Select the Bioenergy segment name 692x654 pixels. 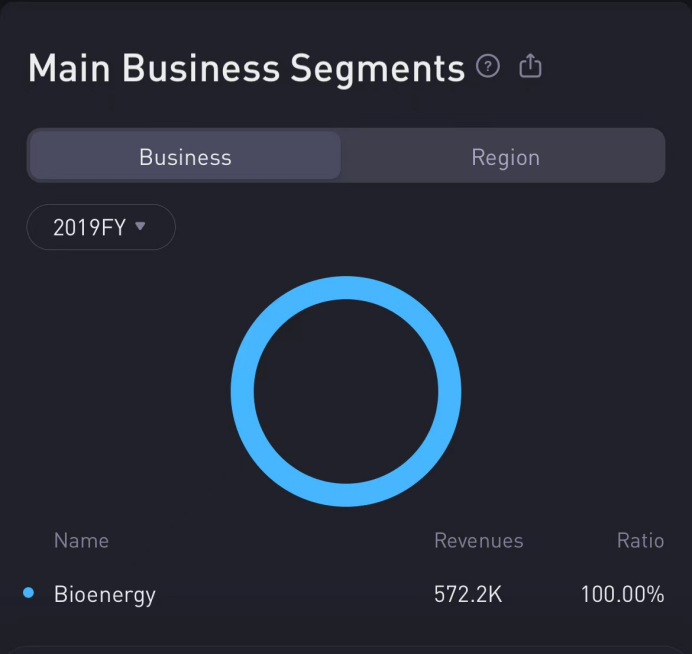(x=105, y=595)
